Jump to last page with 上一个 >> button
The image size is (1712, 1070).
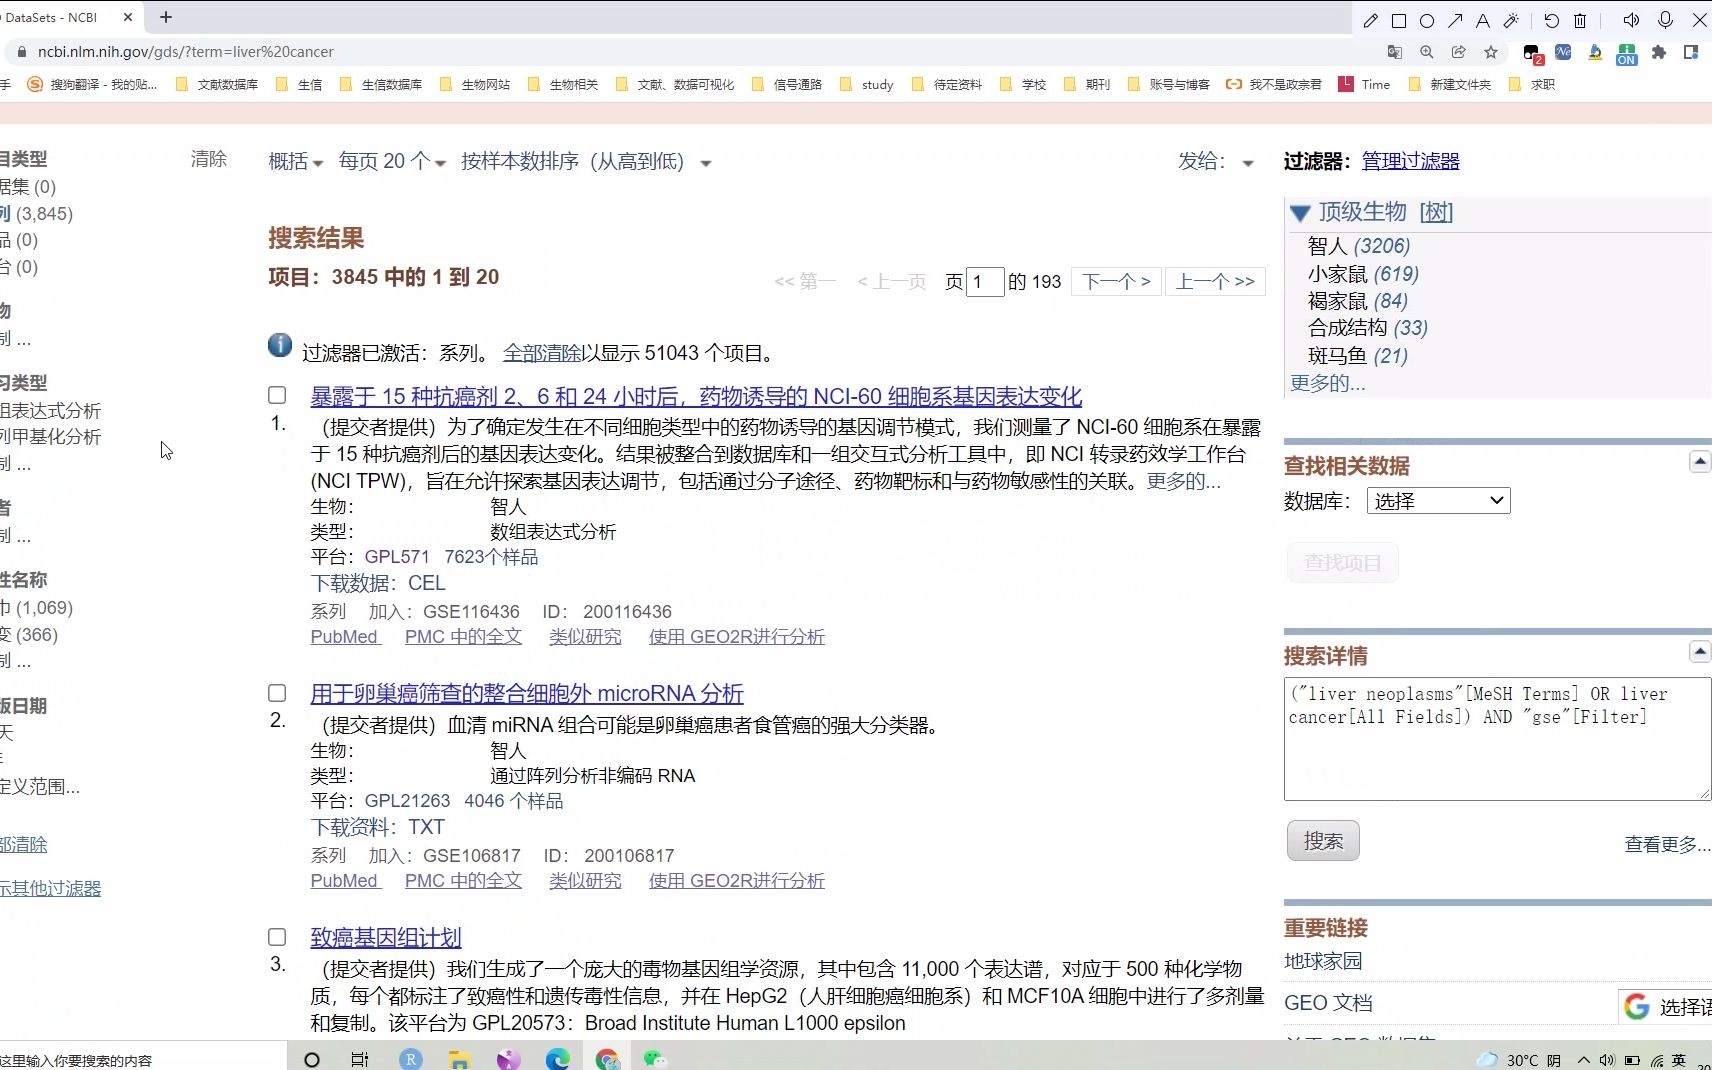(x=1216, y=281)
